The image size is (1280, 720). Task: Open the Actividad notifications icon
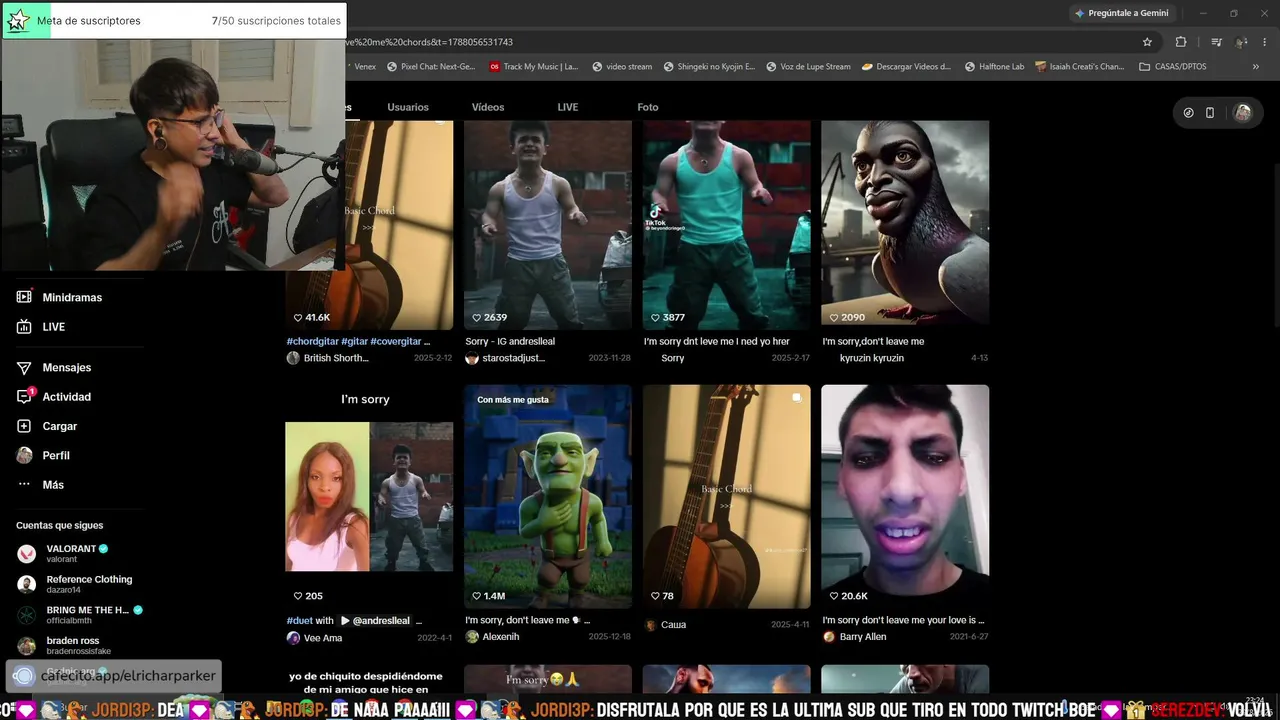point(24,397)
